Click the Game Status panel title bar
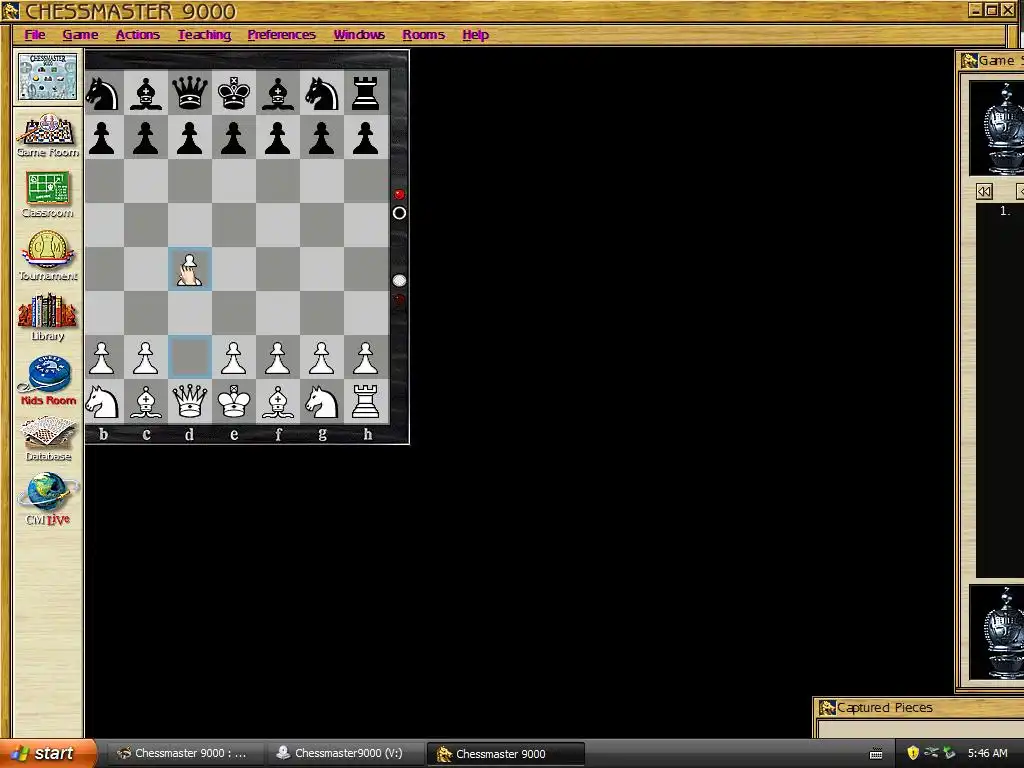 991,61
